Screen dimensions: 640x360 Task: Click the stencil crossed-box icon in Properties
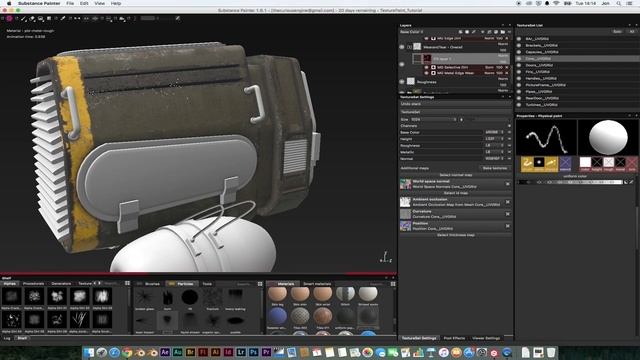click(x=565, y=164)
